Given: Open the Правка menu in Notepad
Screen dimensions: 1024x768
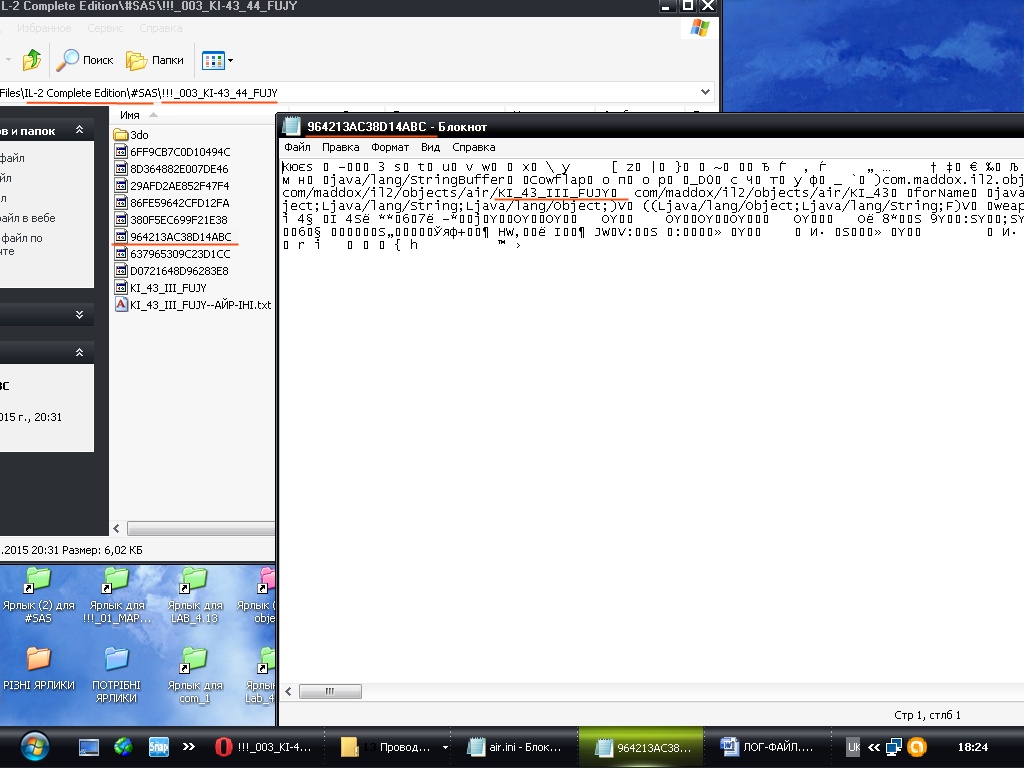Looking at the screenshot, I should point(340,148).
